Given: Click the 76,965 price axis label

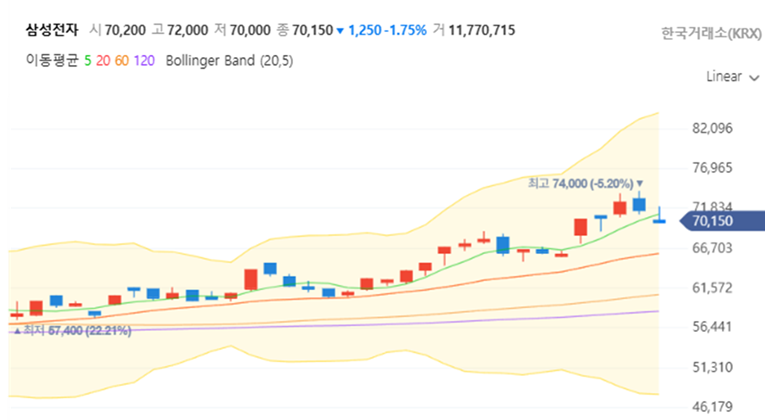Looking at the screenshot, I should pos(712,168).
